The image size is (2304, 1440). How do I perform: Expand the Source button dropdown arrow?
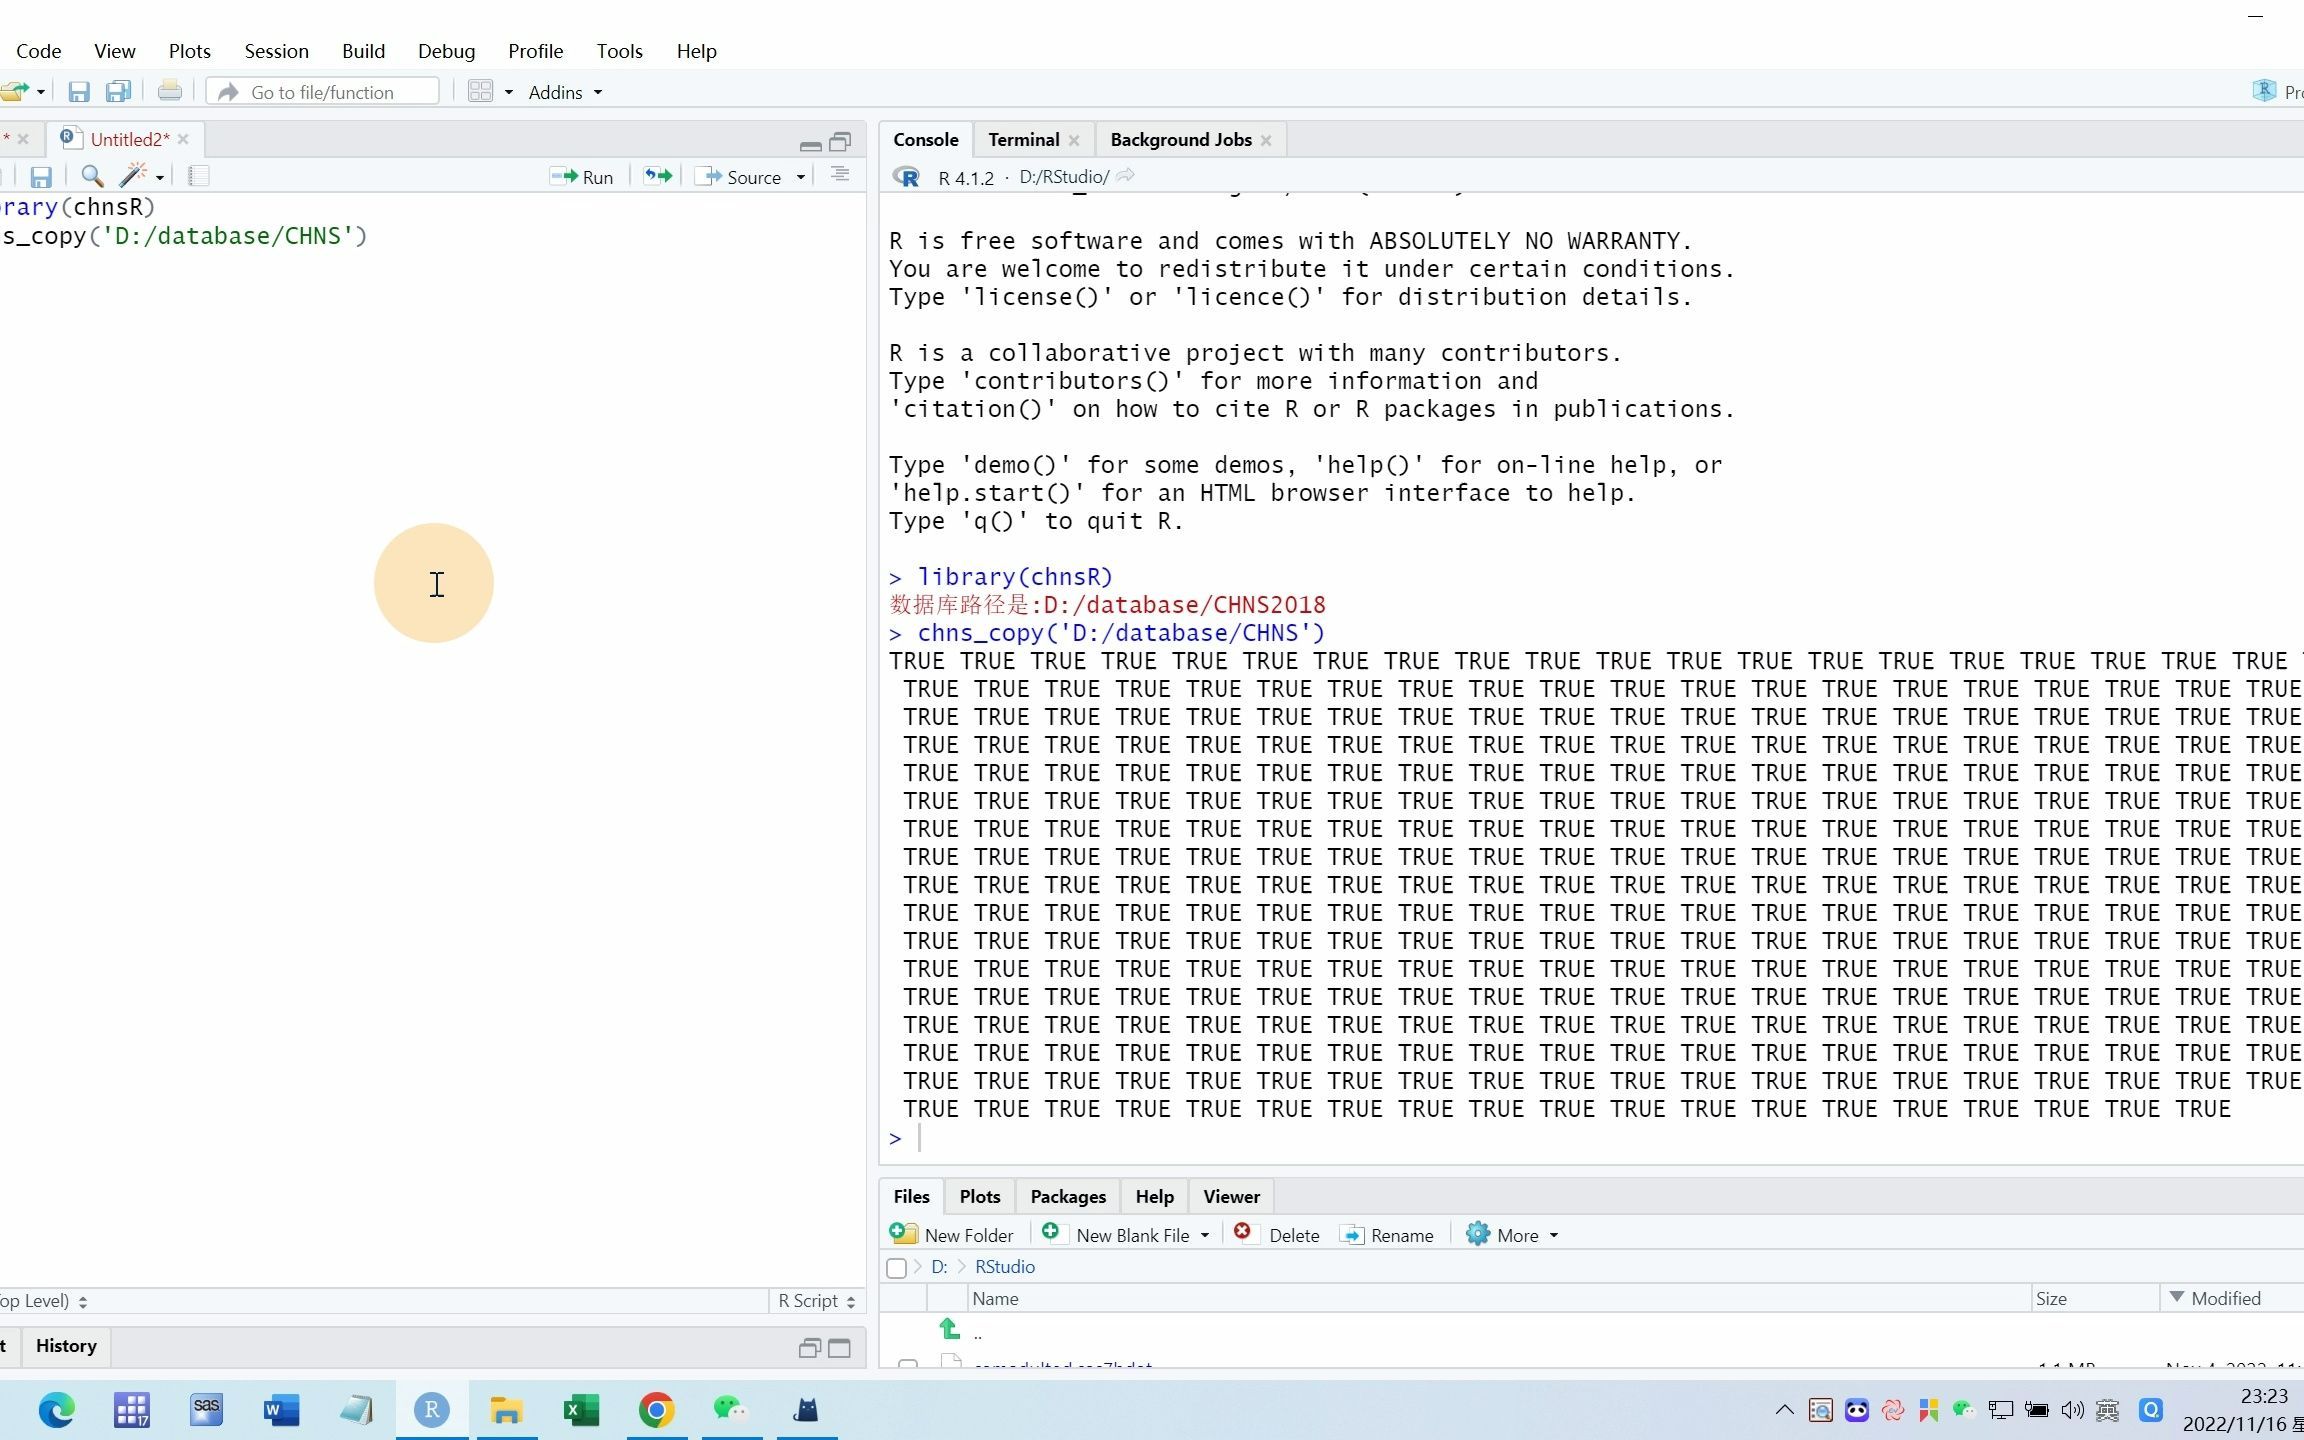coord(801,177)
